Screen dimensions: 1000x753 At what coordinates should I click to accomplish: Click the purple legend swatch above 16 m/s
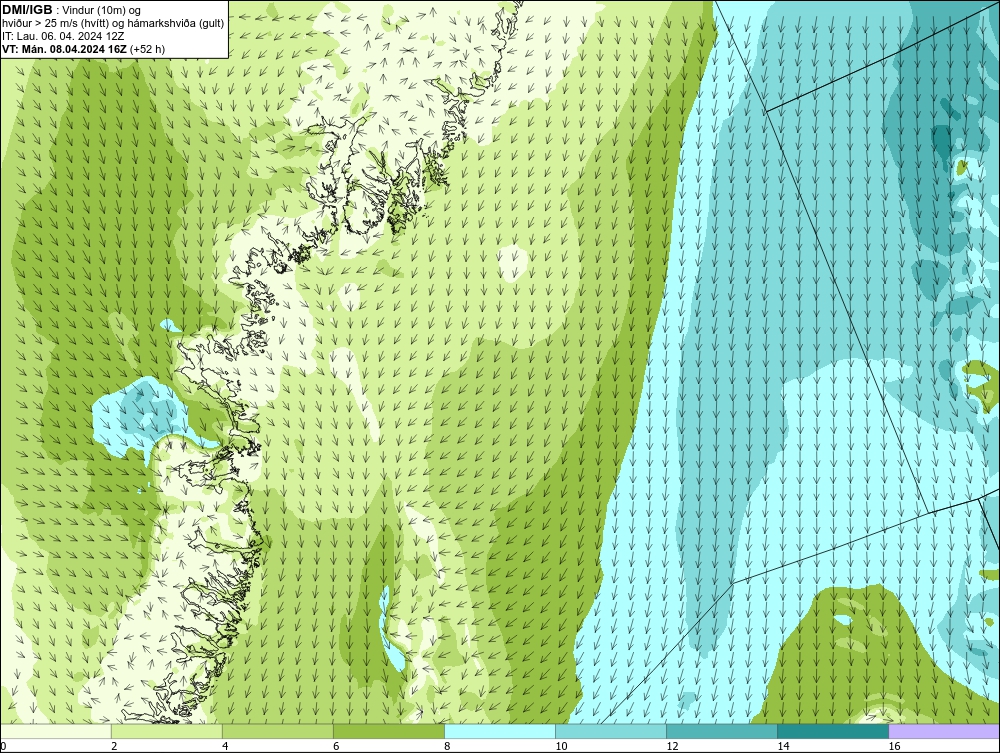[x=944, y=731]
